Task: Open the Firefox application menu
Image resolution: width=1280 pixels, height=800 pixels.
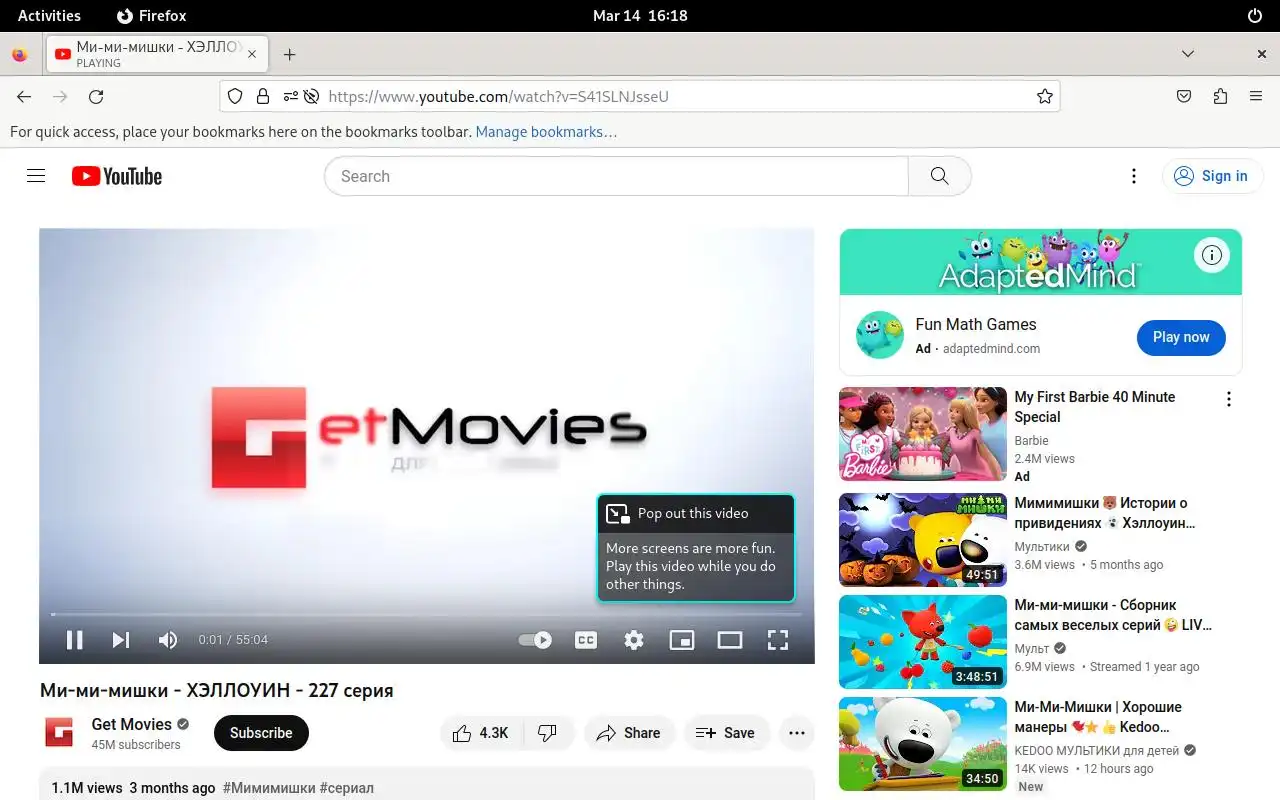Action: (x=1256, y=96)
